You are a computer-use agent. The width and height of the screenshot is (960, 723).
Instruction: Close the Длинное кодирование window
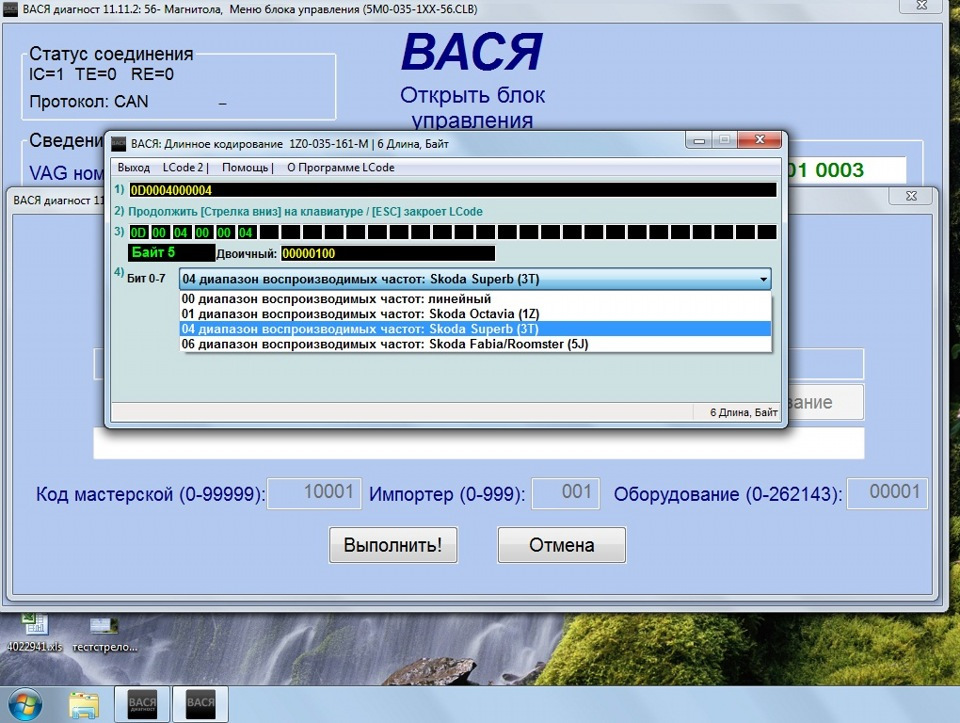coord(760,140)
